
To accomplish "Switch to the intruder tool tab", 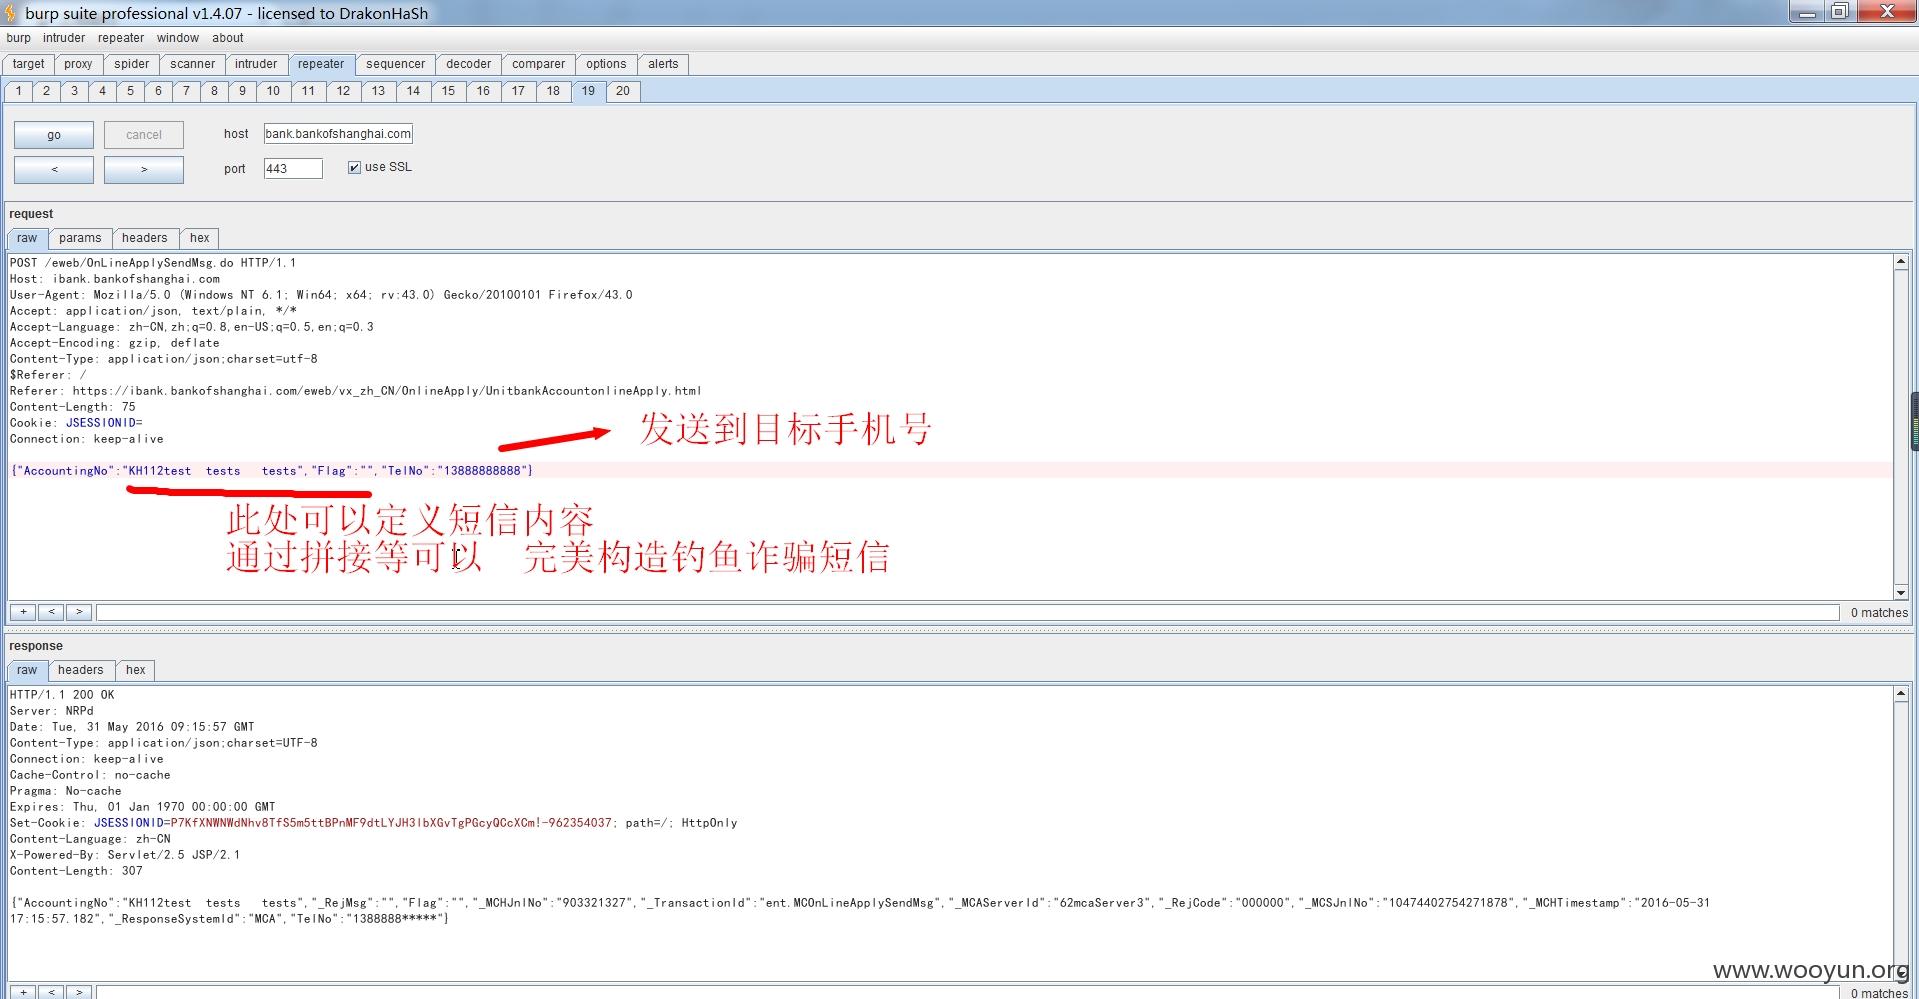I will pyautogui.click(x=256, y=64).
